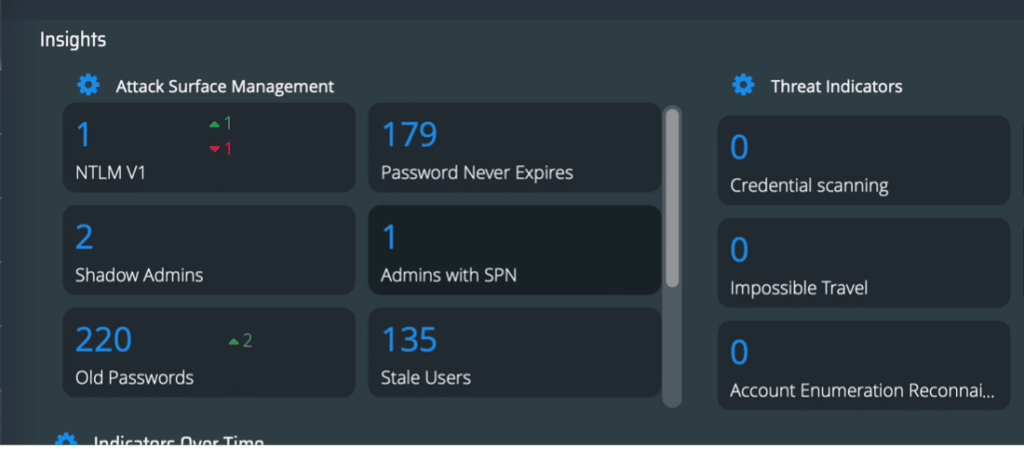This screenshot has width=1024, height=449.
Task: Select the Credential scanning indicator
Action: point(863,160)
